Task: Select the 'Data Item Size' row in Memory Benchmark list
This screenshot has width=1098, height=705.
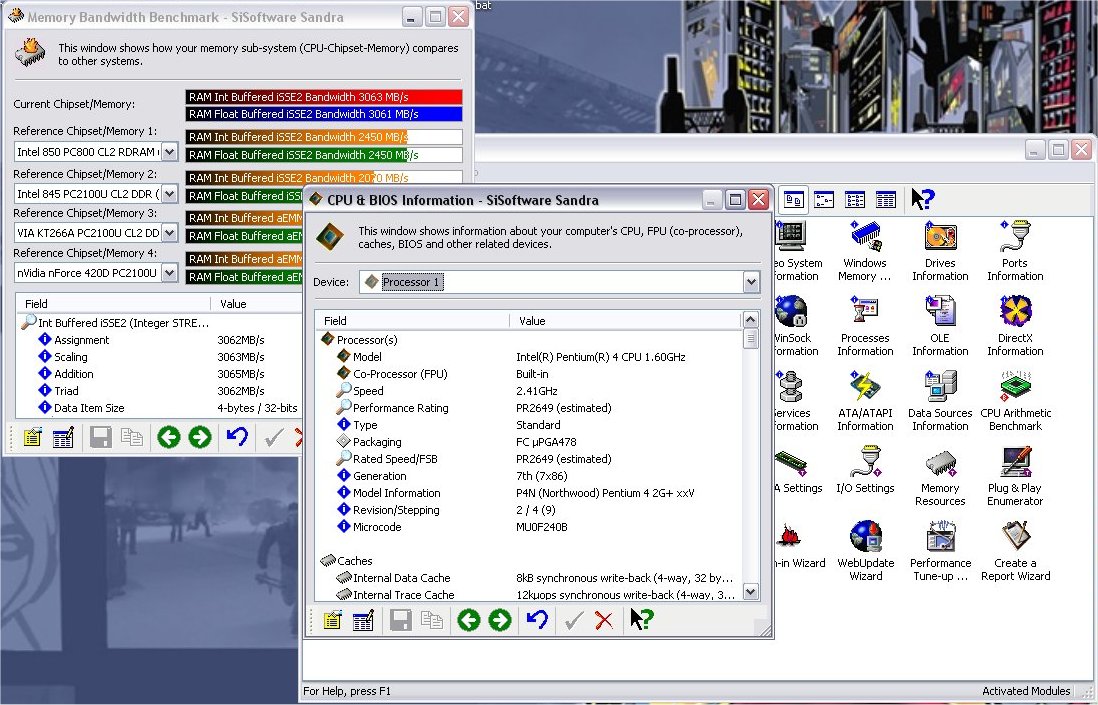Action: click(x=160, y=408)
